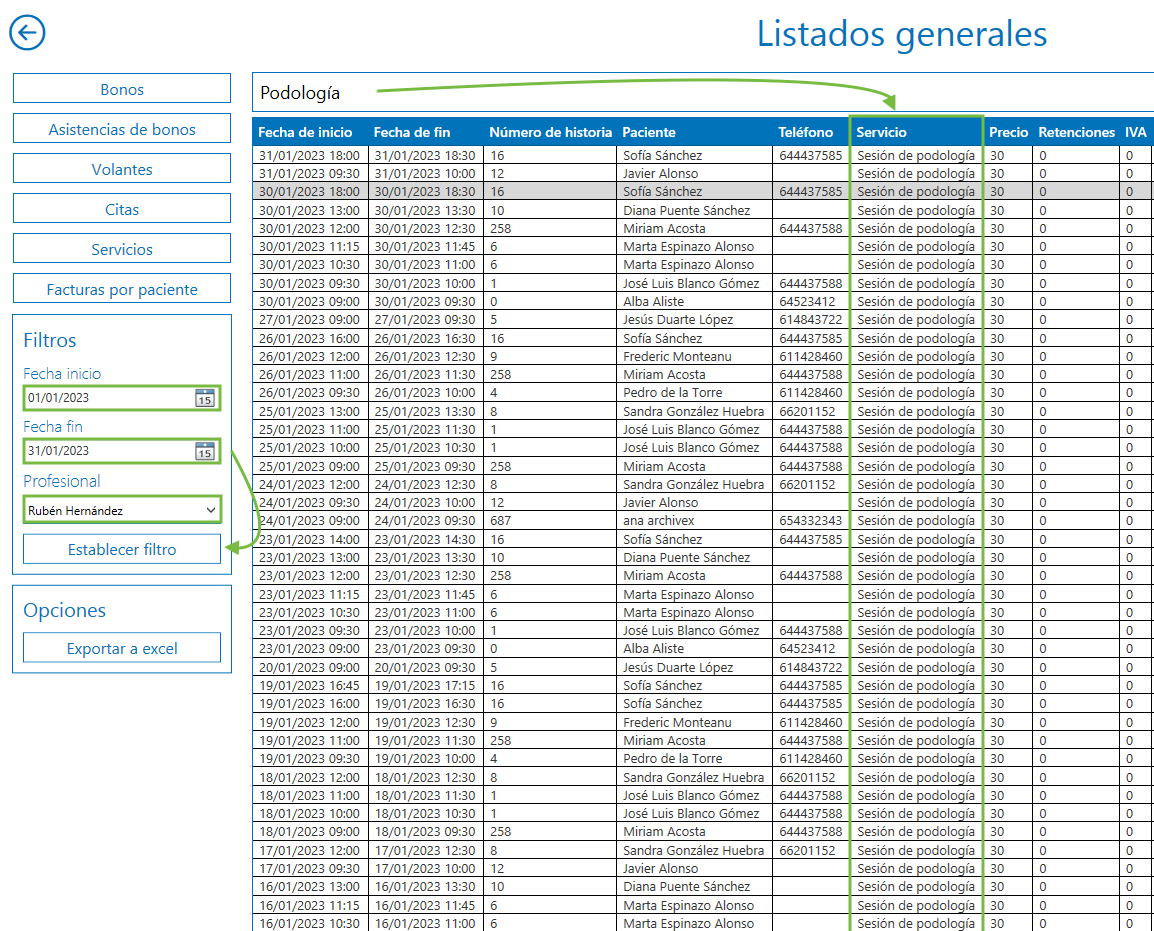
Task: Select the Volantes listing
Action: pos(122,169)
